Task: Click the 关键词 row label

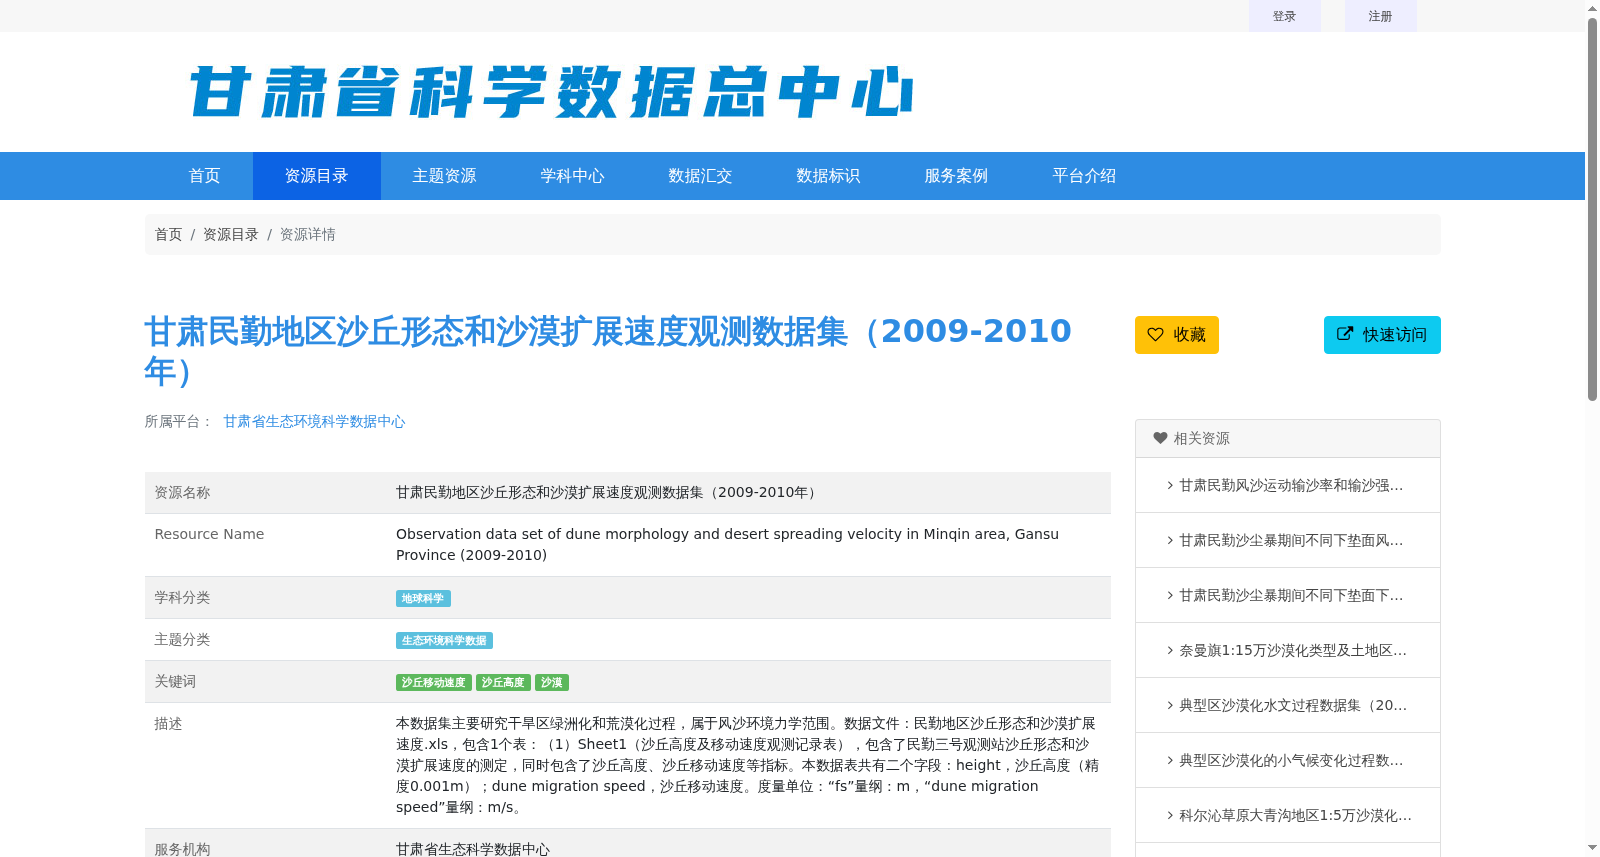Action: point(176,682)
